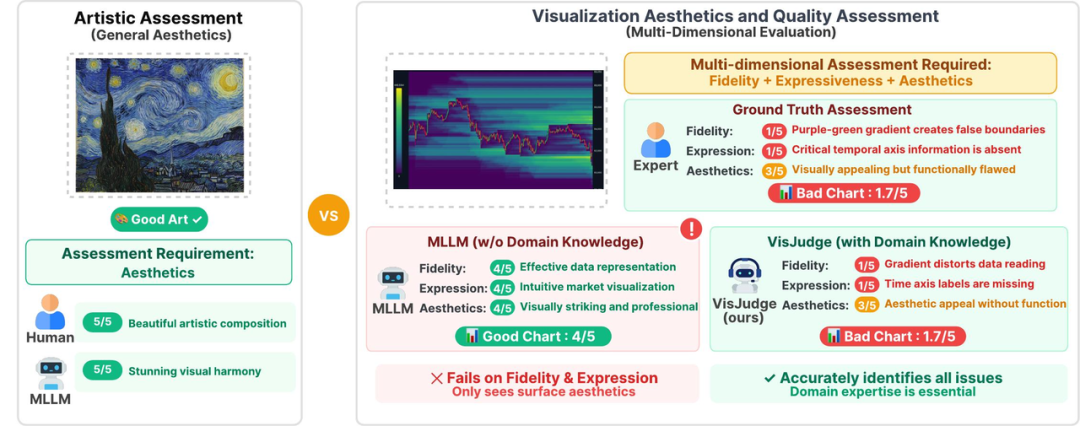Click the Good Chart : 4/5 badge

533,336
